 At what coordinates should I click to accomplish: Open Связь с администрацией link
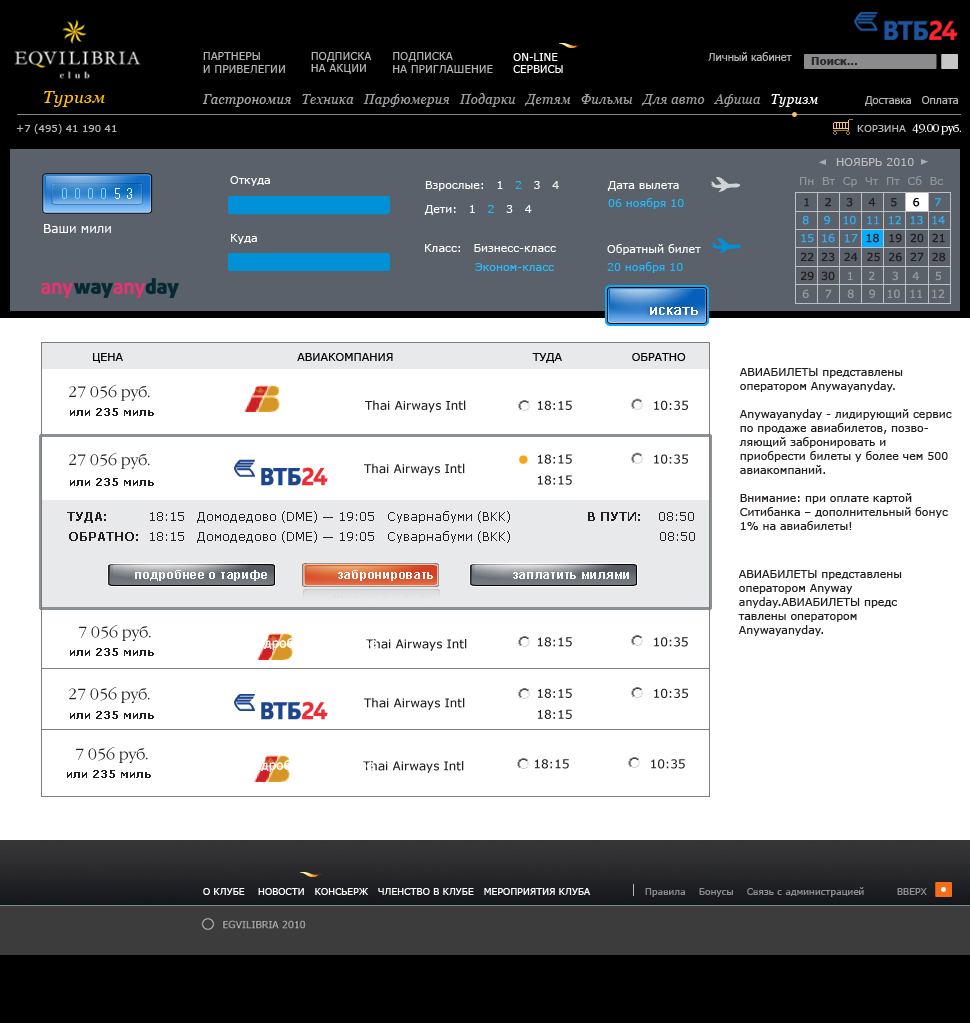805,892
